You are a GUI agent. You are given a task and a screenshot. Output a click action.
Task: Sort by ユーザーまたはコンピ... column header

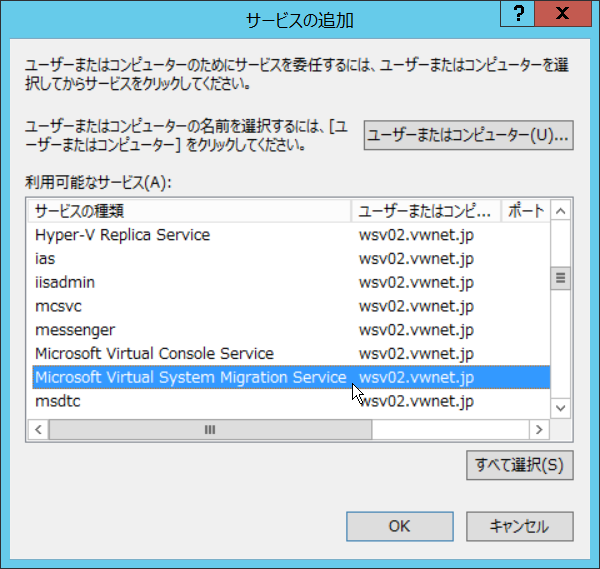pyautogui.click(x=426, y=211)
